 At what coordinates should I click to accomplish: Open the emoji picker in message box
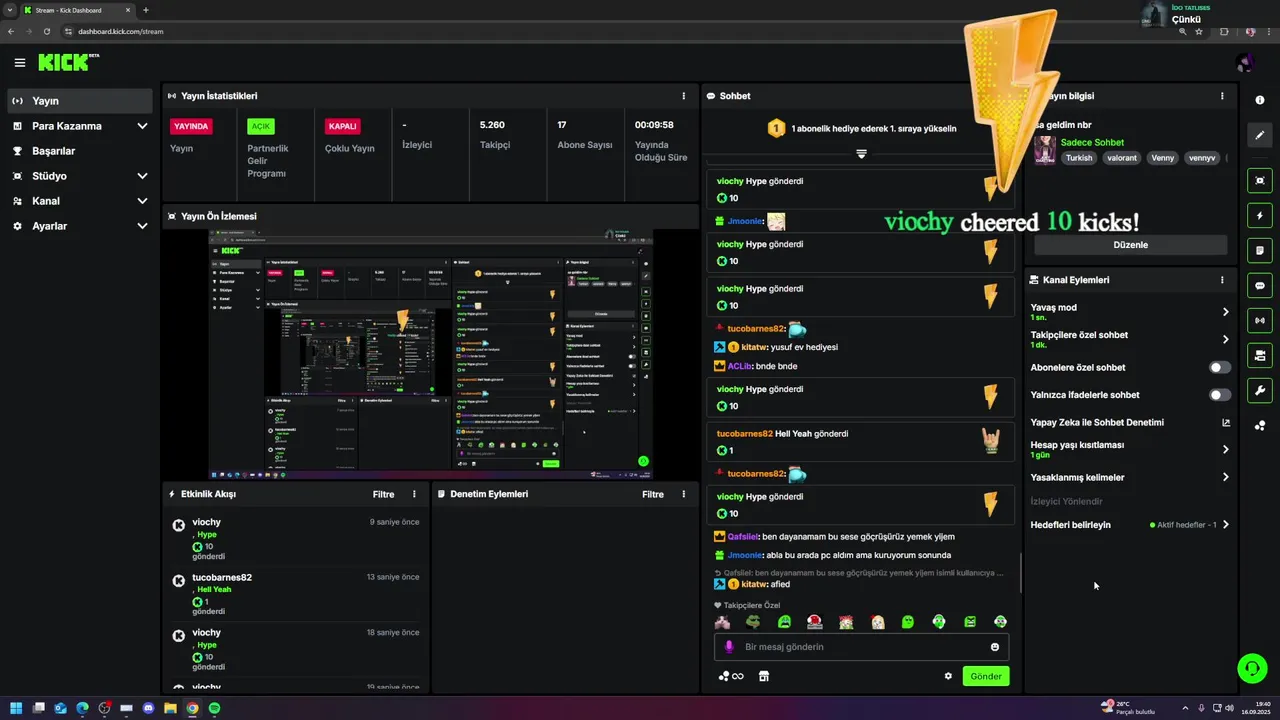coord(995,647)
